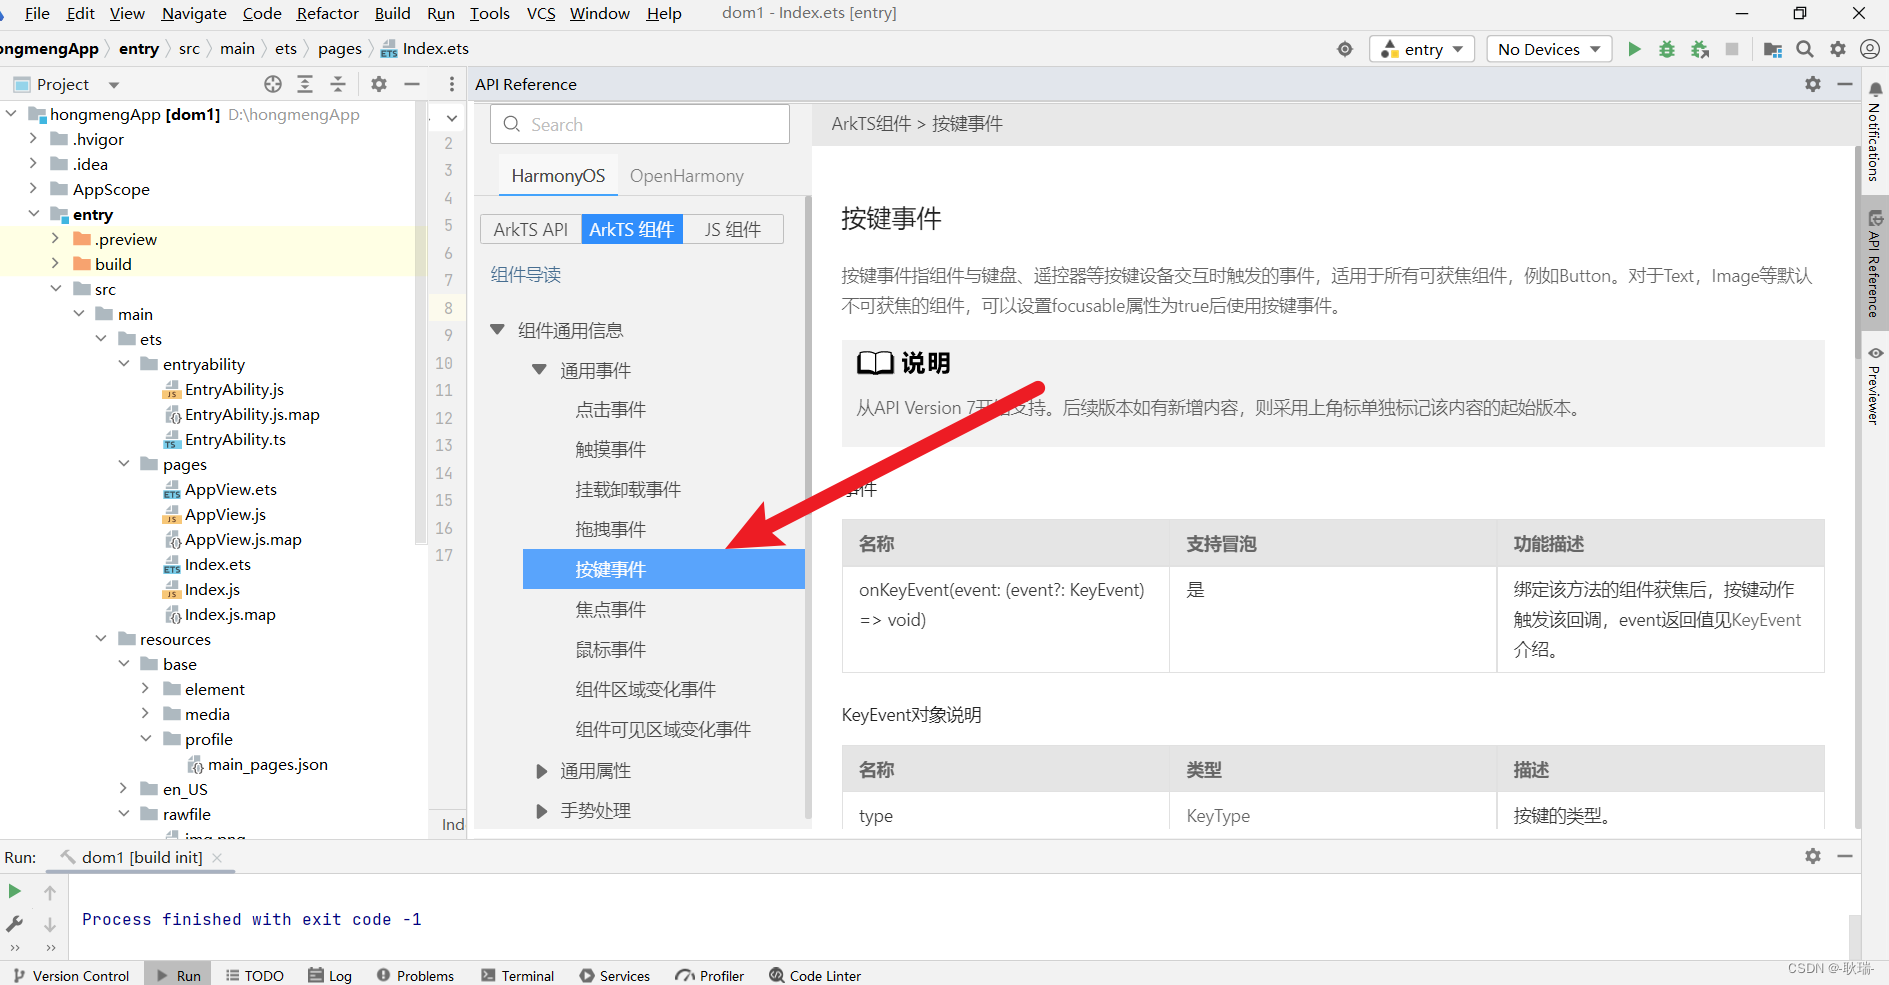The height and width of the screenshot is (985, 1889).
Task: Switch to the ArkTS API tab
Action: point(530,229)
